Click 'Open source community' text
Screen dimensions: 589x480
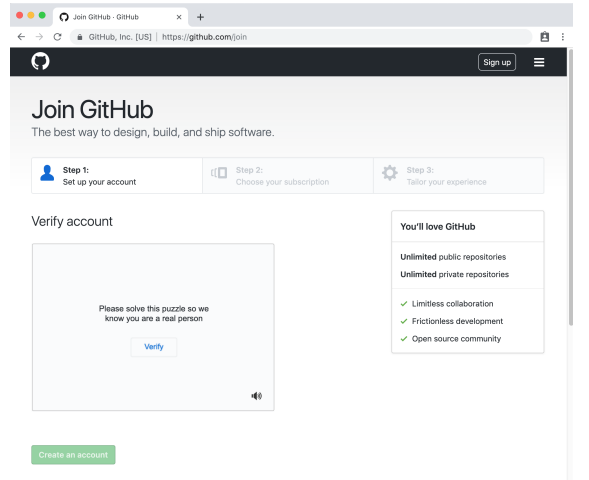click(x=456, y=339)
